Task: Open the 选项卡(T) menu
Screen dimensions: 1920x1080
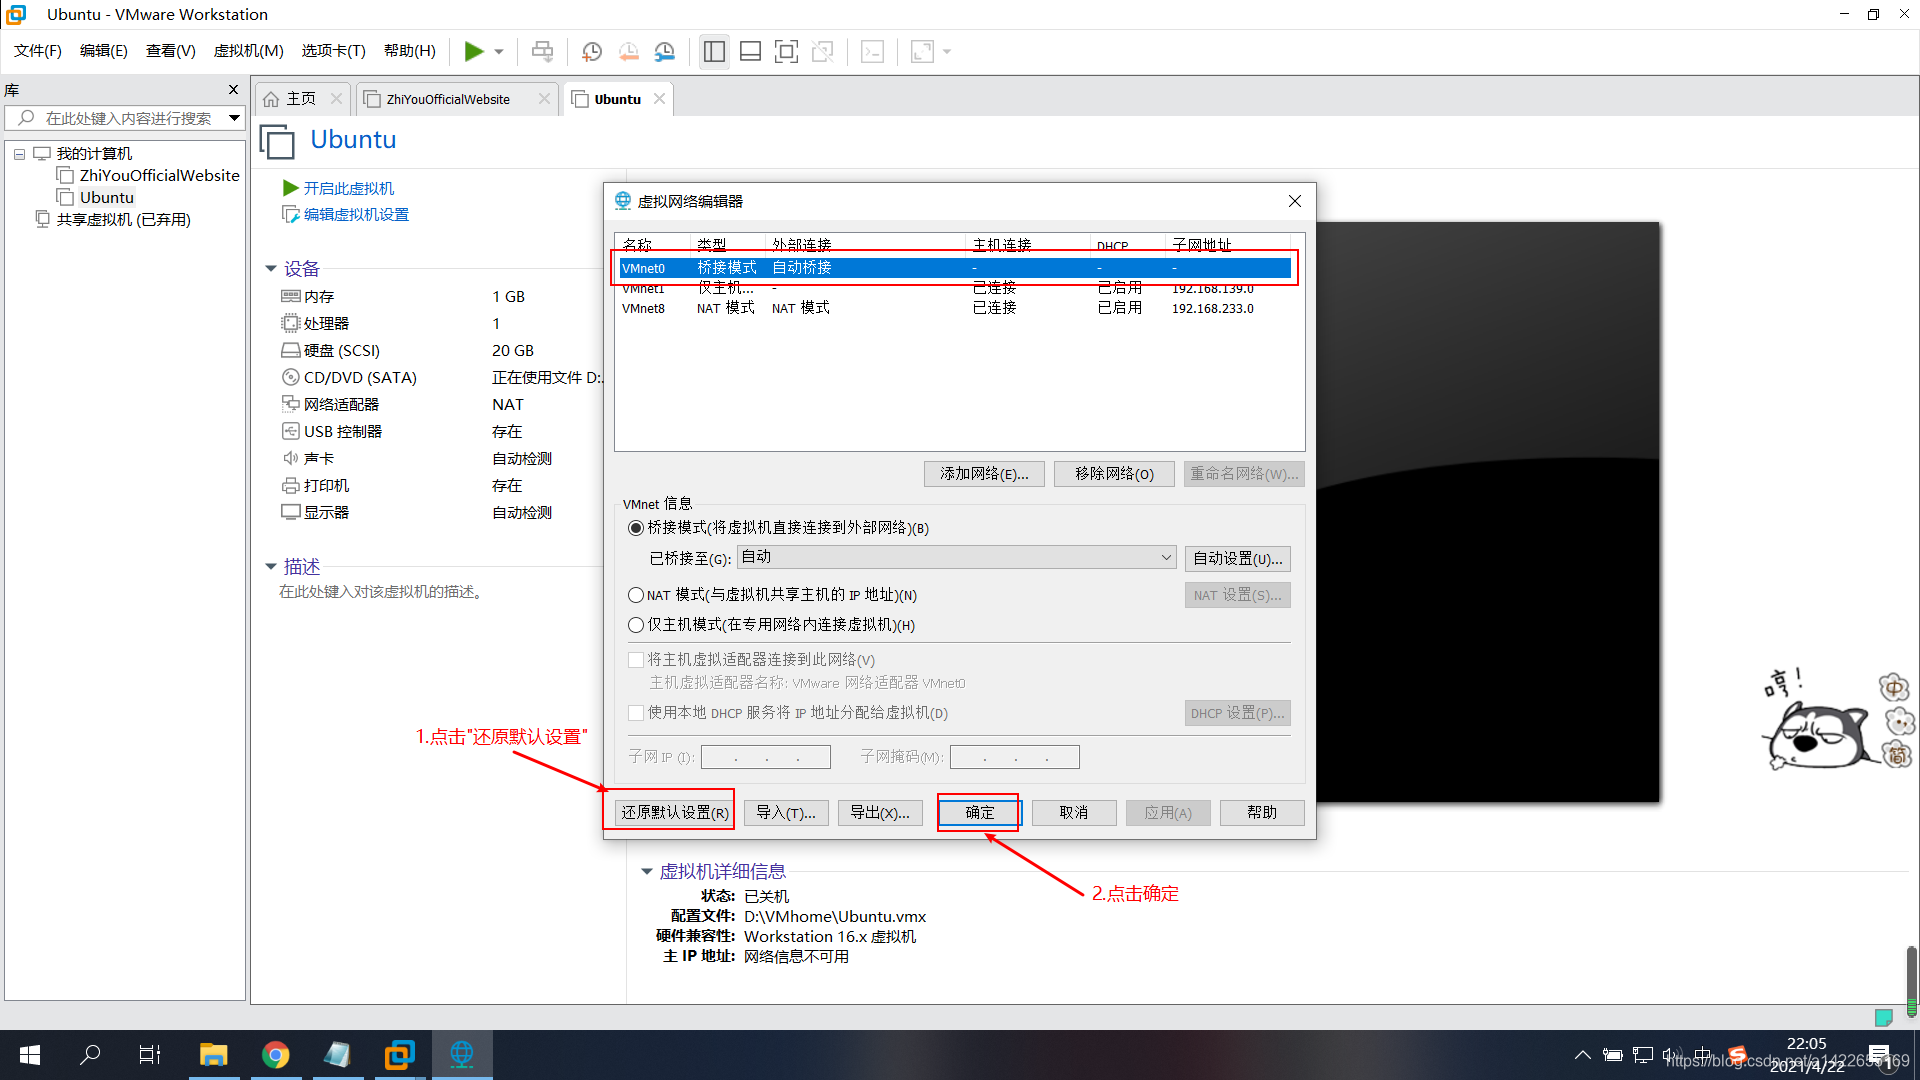Action: coord(334,51)
